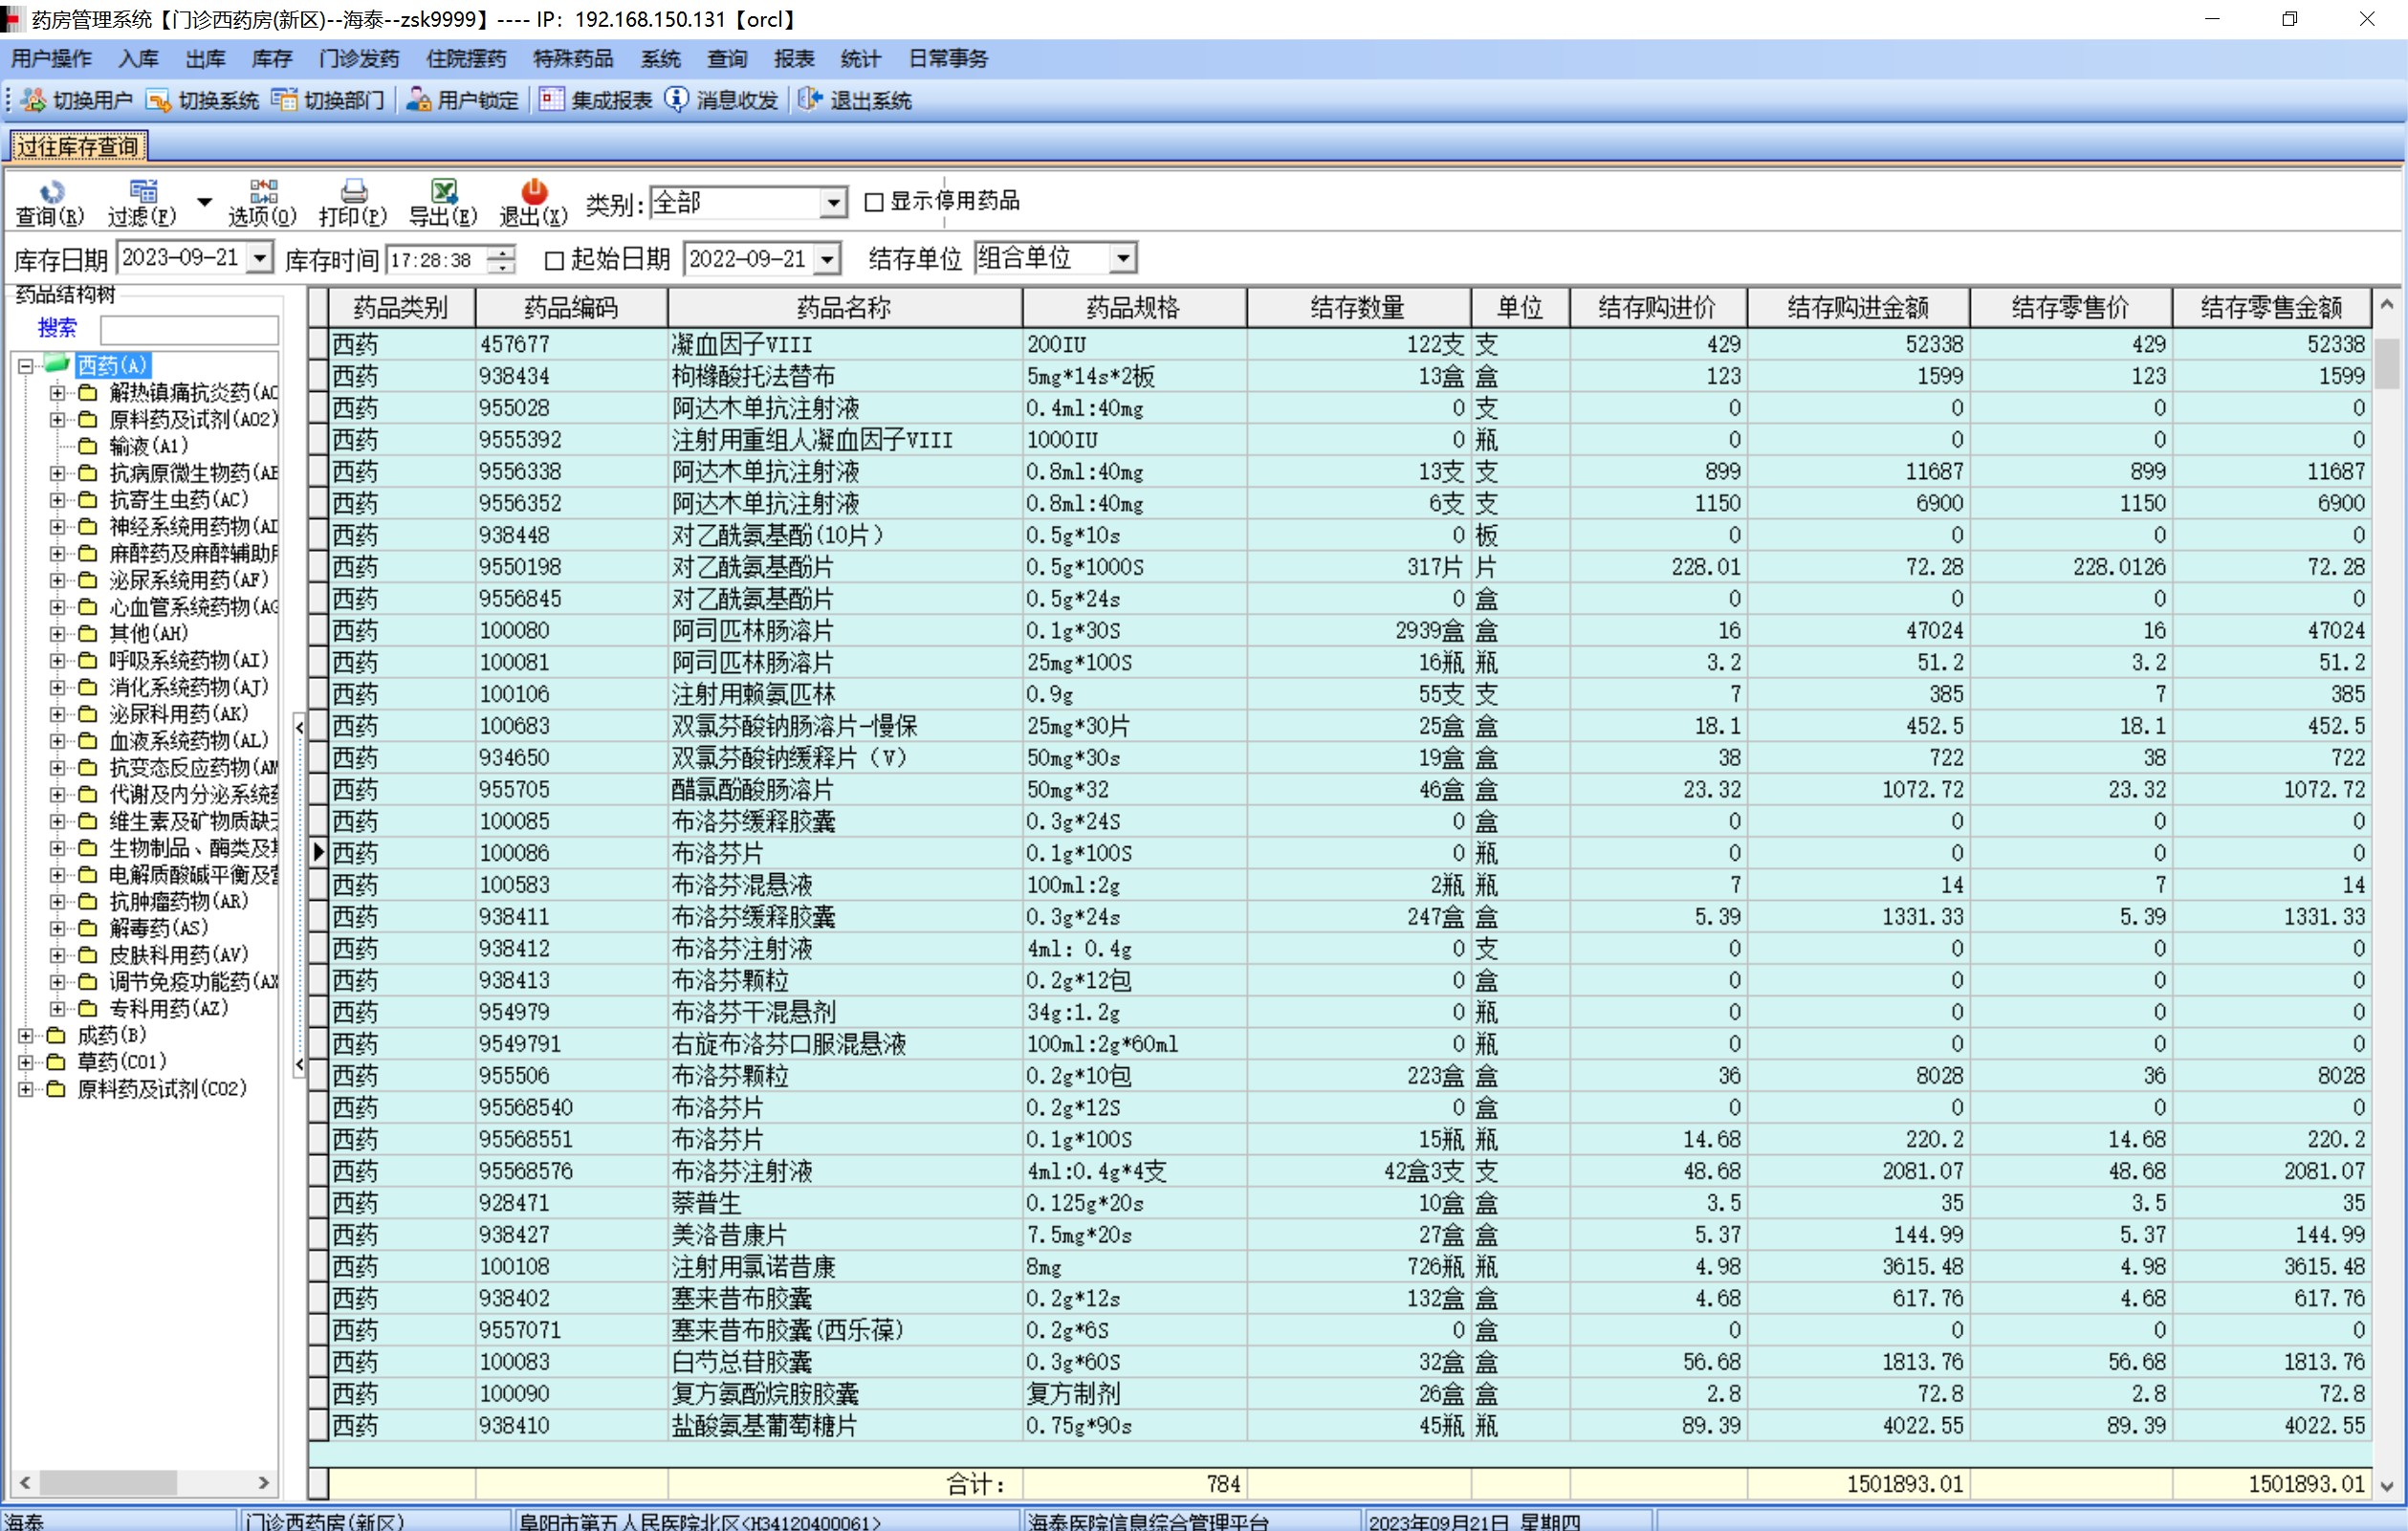Open the 门诊发药 menu
The image size is (2408, 1531).
(x=358, y=58)
